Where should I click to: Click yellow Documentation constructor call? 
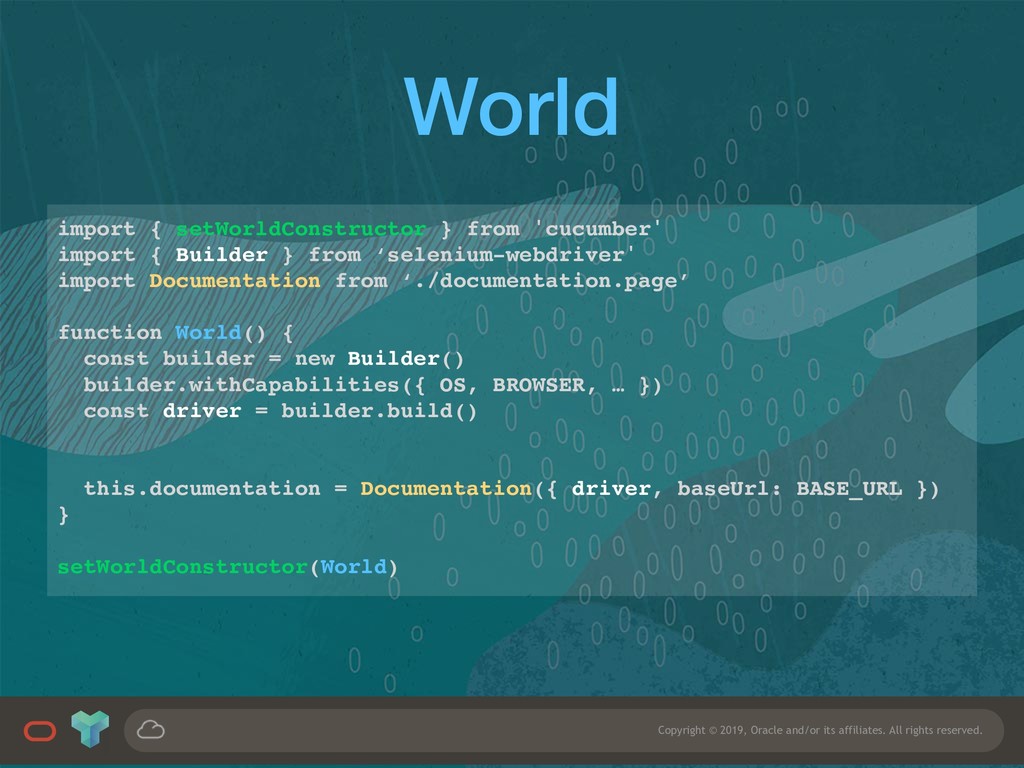(446, 488)
